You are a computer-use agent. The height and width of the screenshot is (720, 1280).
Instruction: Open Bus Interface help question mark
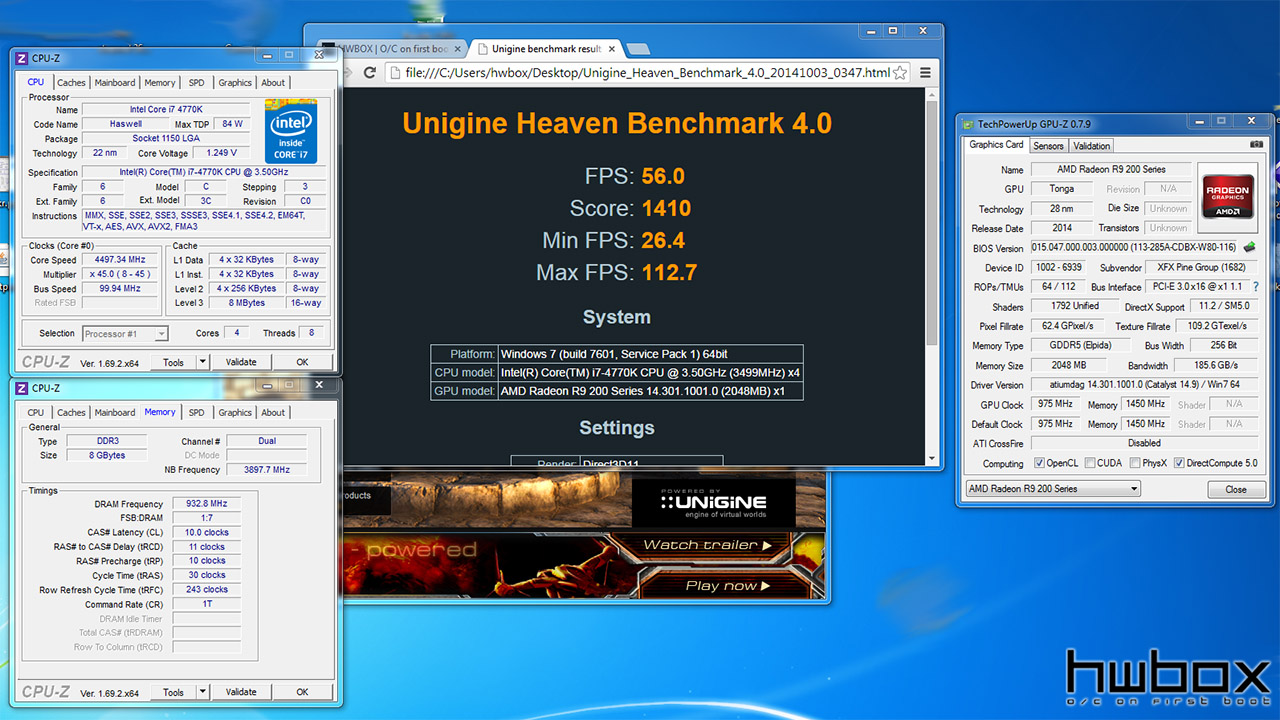(1256, 287)
